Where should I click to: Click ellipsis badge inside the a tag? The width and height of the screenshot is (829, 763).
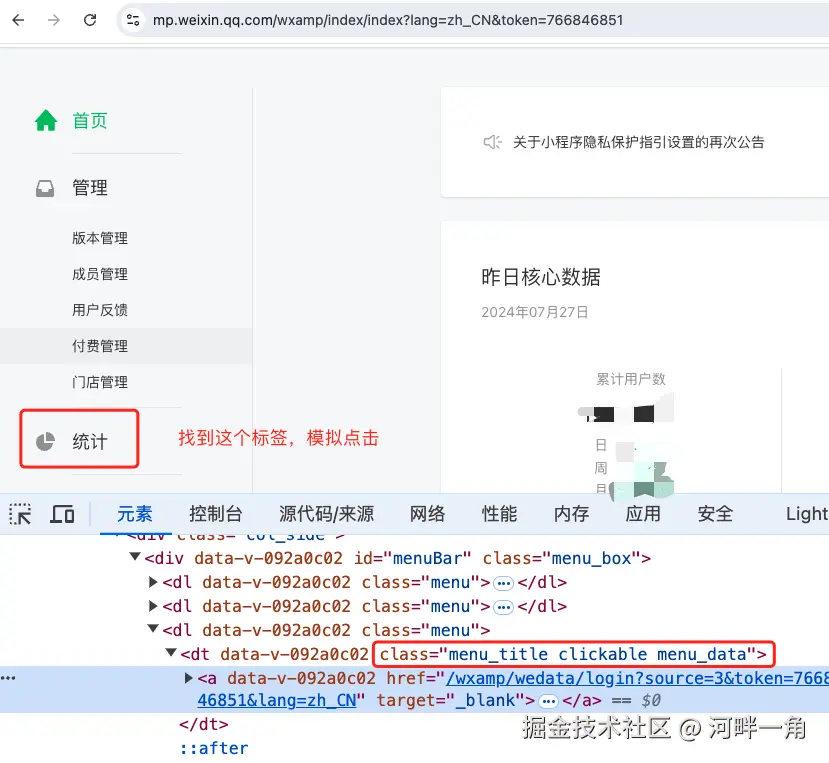[x=548, y=701]
